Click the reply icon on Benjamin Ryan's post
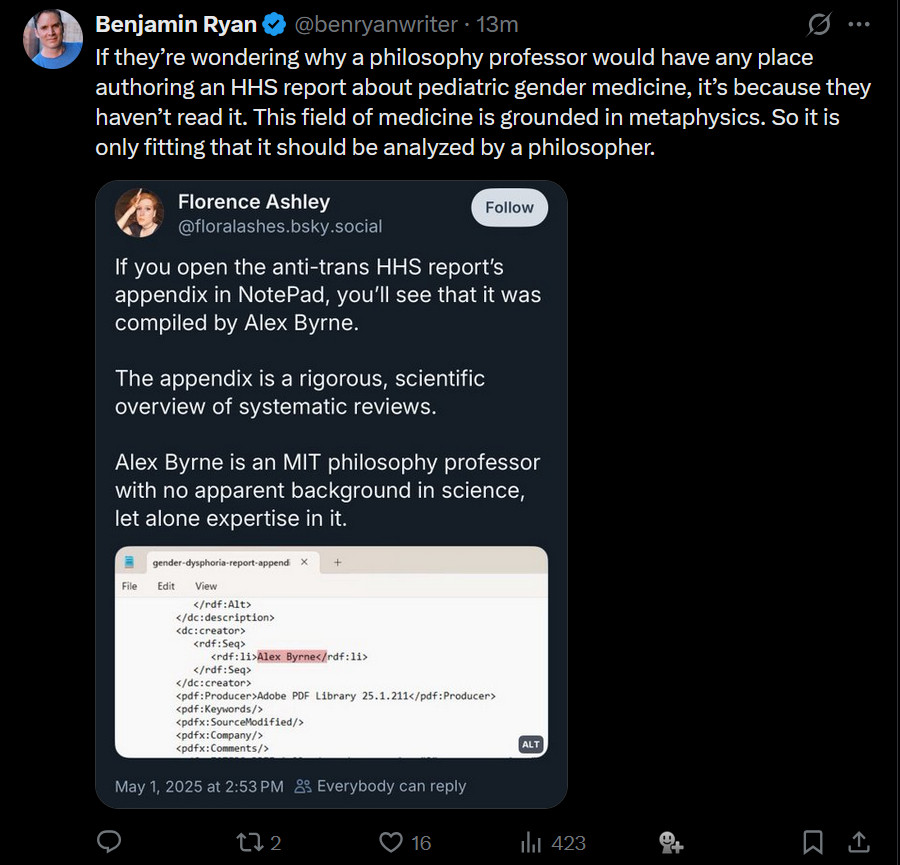 point(108,843)
